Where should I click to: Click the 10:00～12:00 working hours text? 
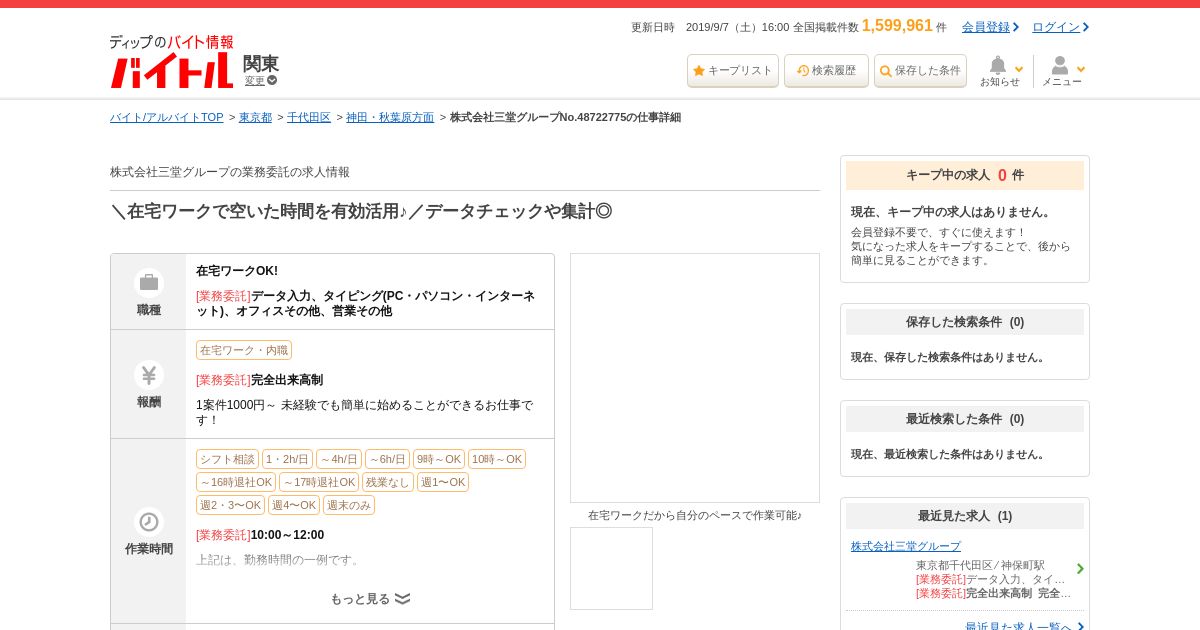287,535
